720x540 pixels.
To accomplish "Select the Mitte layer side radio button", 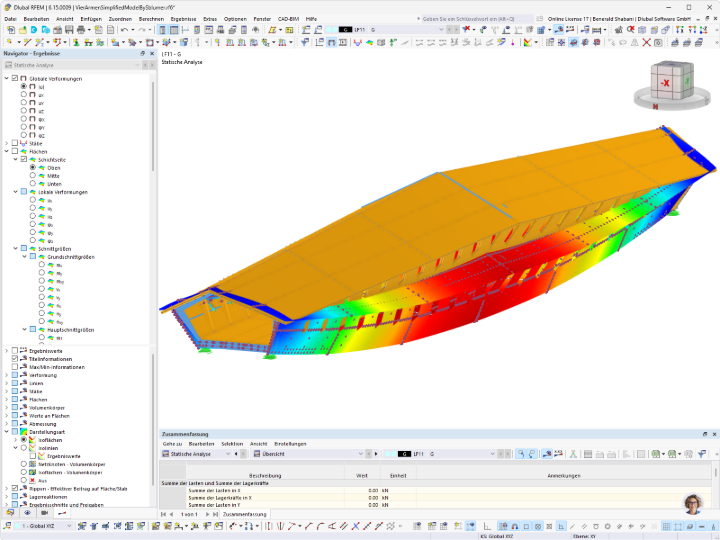I will tap(33, 175).
